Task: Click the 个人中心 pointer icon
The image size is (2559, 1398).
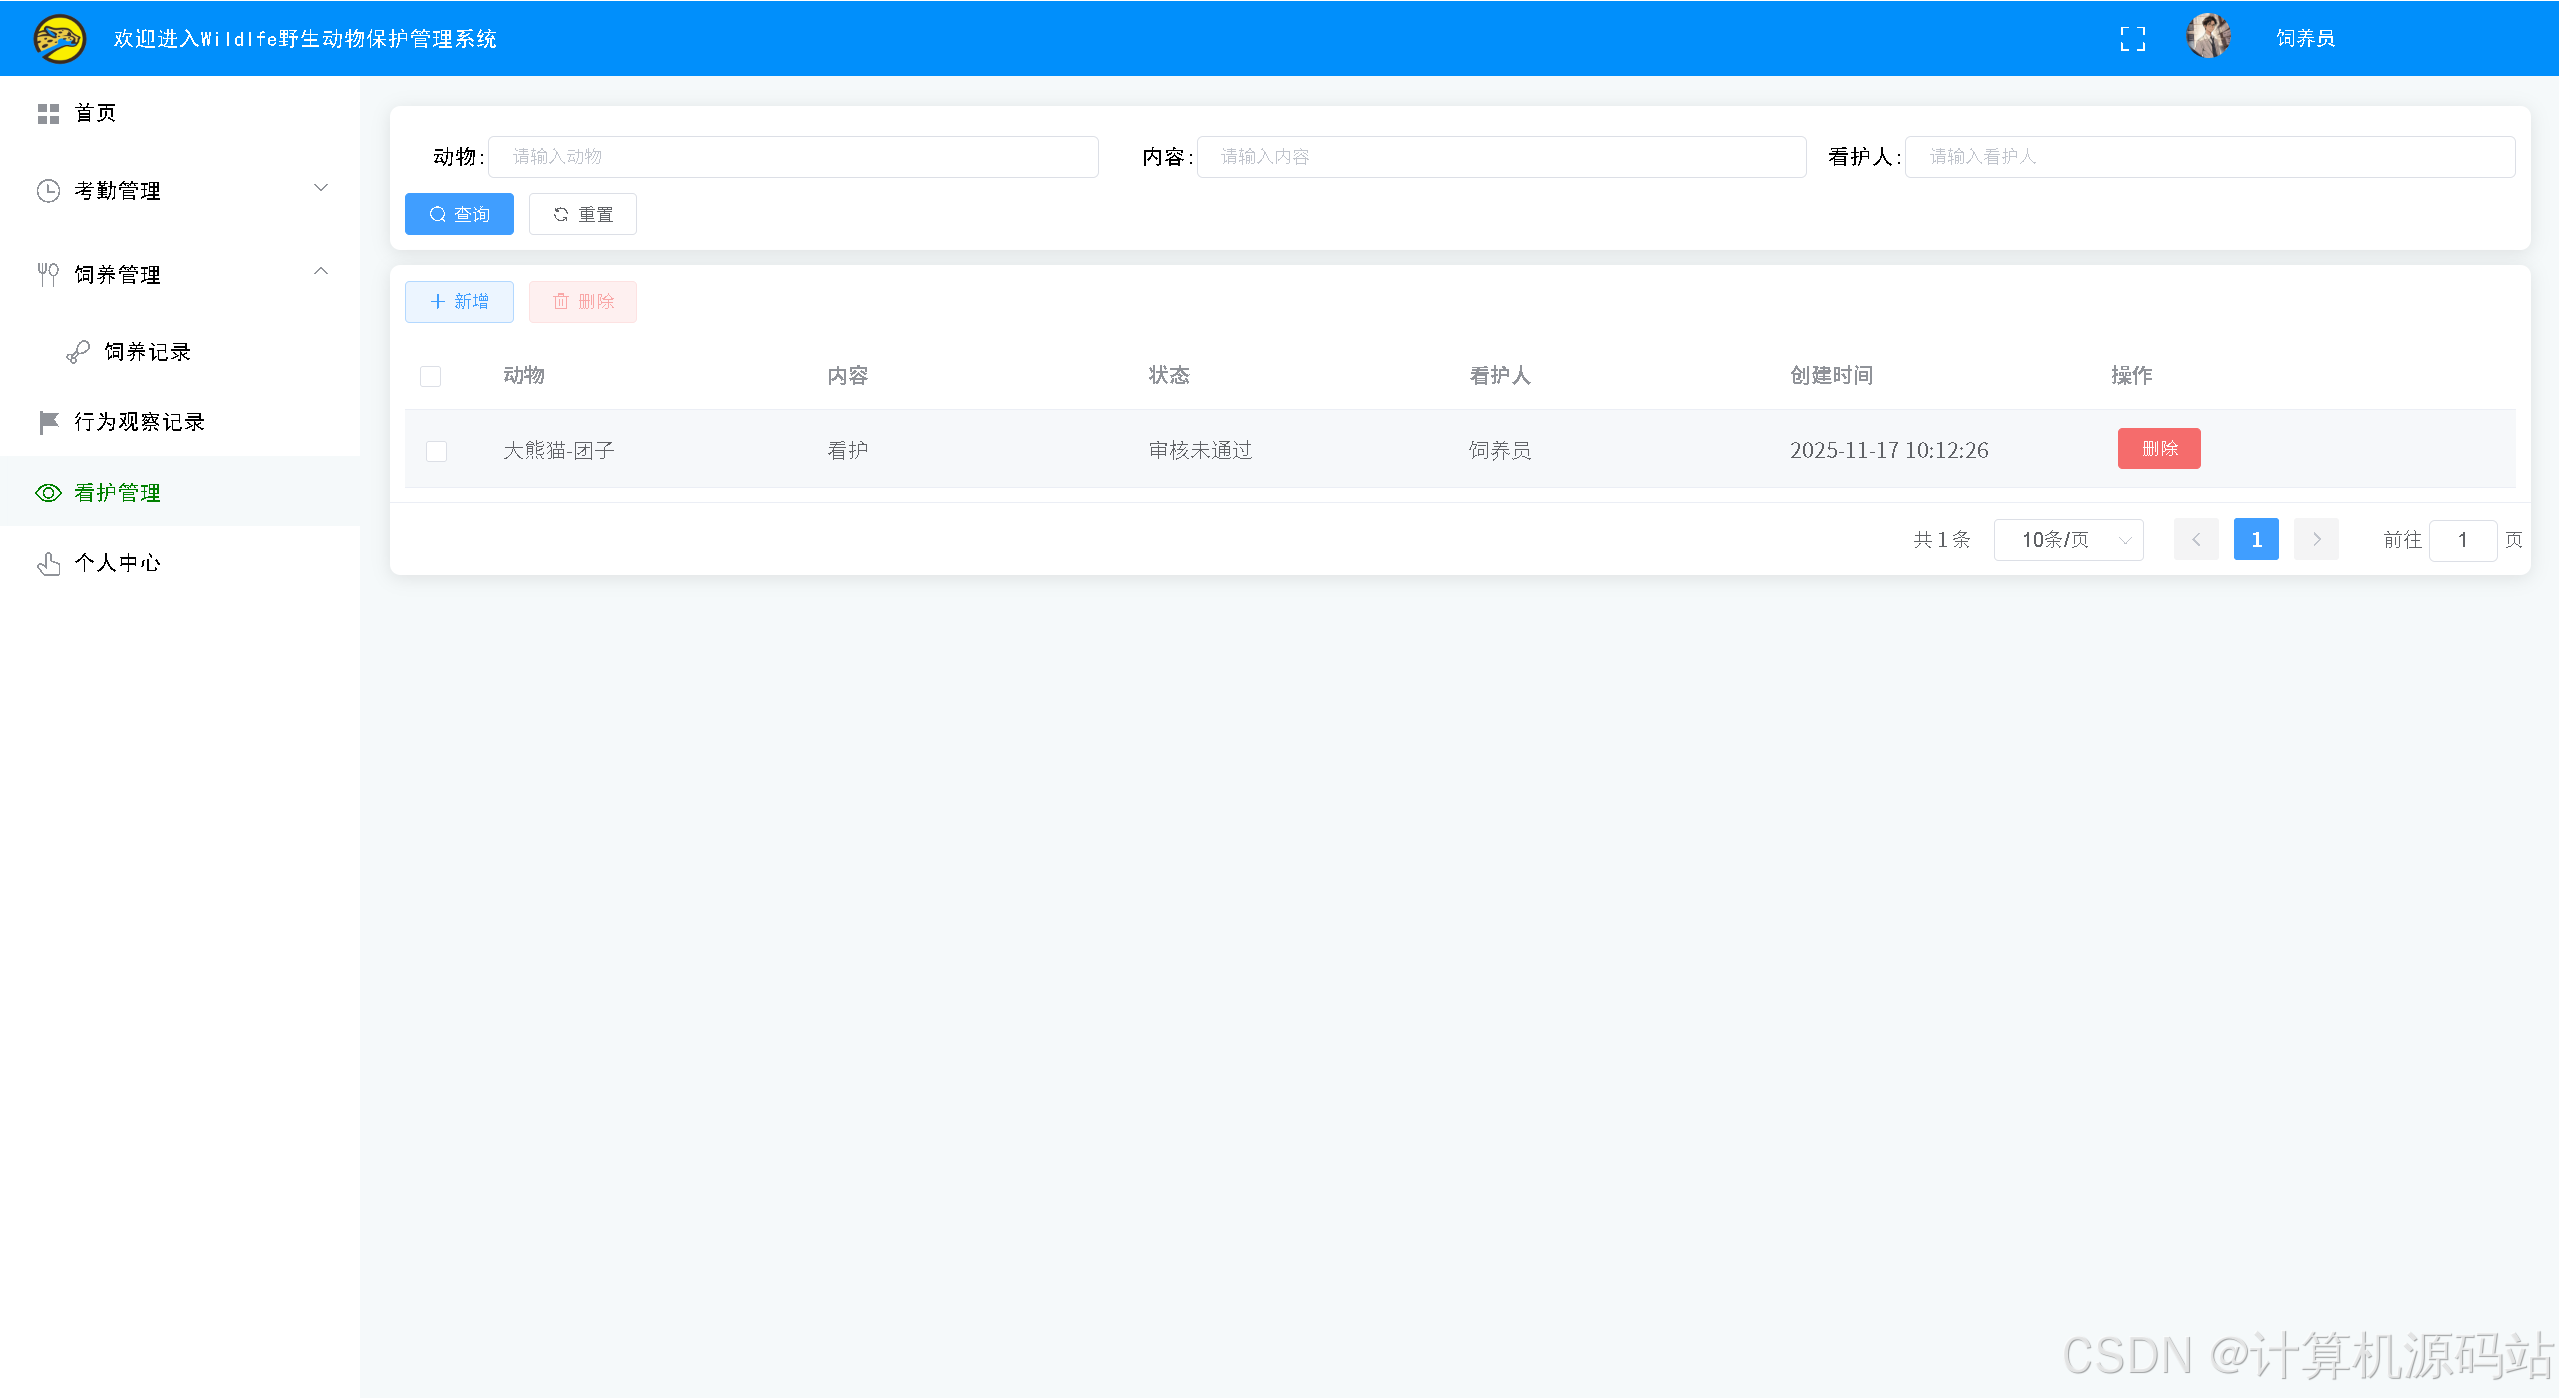Action: click(x=48, y=564)
